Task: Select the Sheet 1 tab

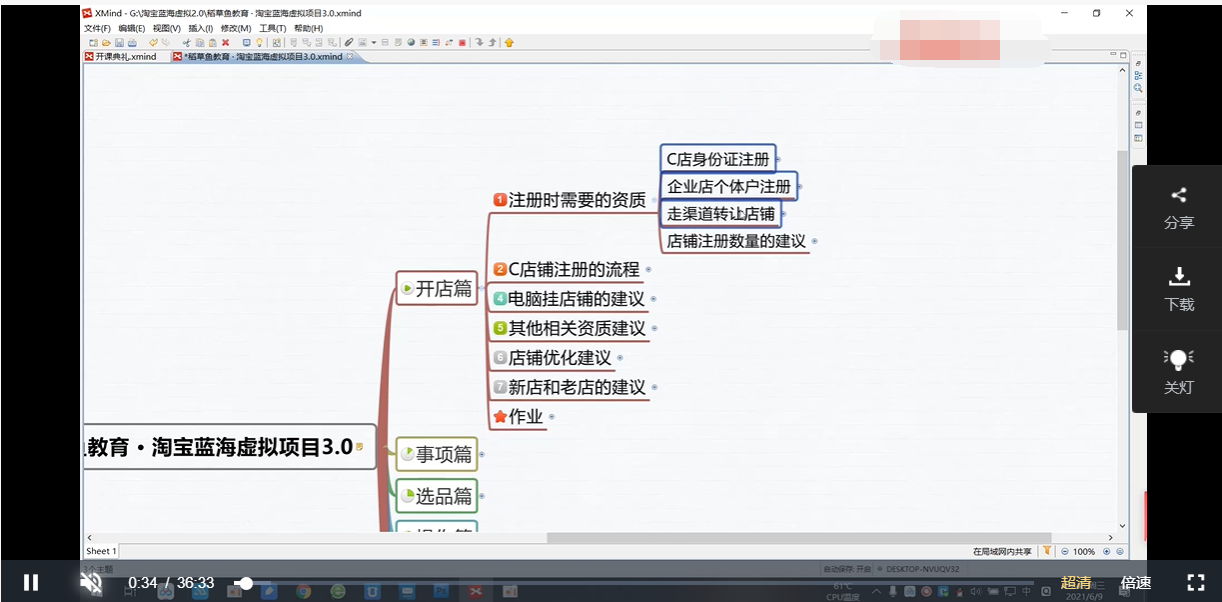Action: (101, 551)
